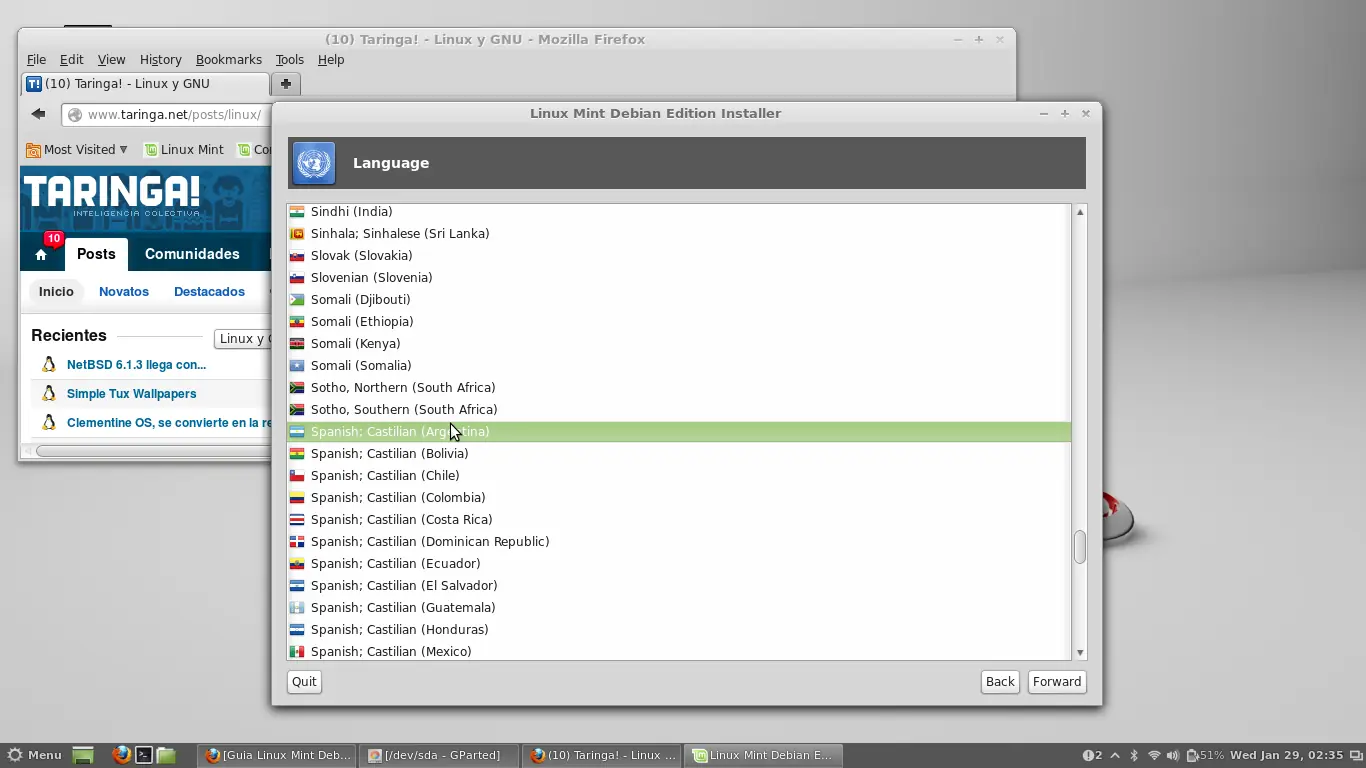Click the Menu button on the panel
Image resolution: width=1366 pixels, height=768 pixels.
click(35, 755)
